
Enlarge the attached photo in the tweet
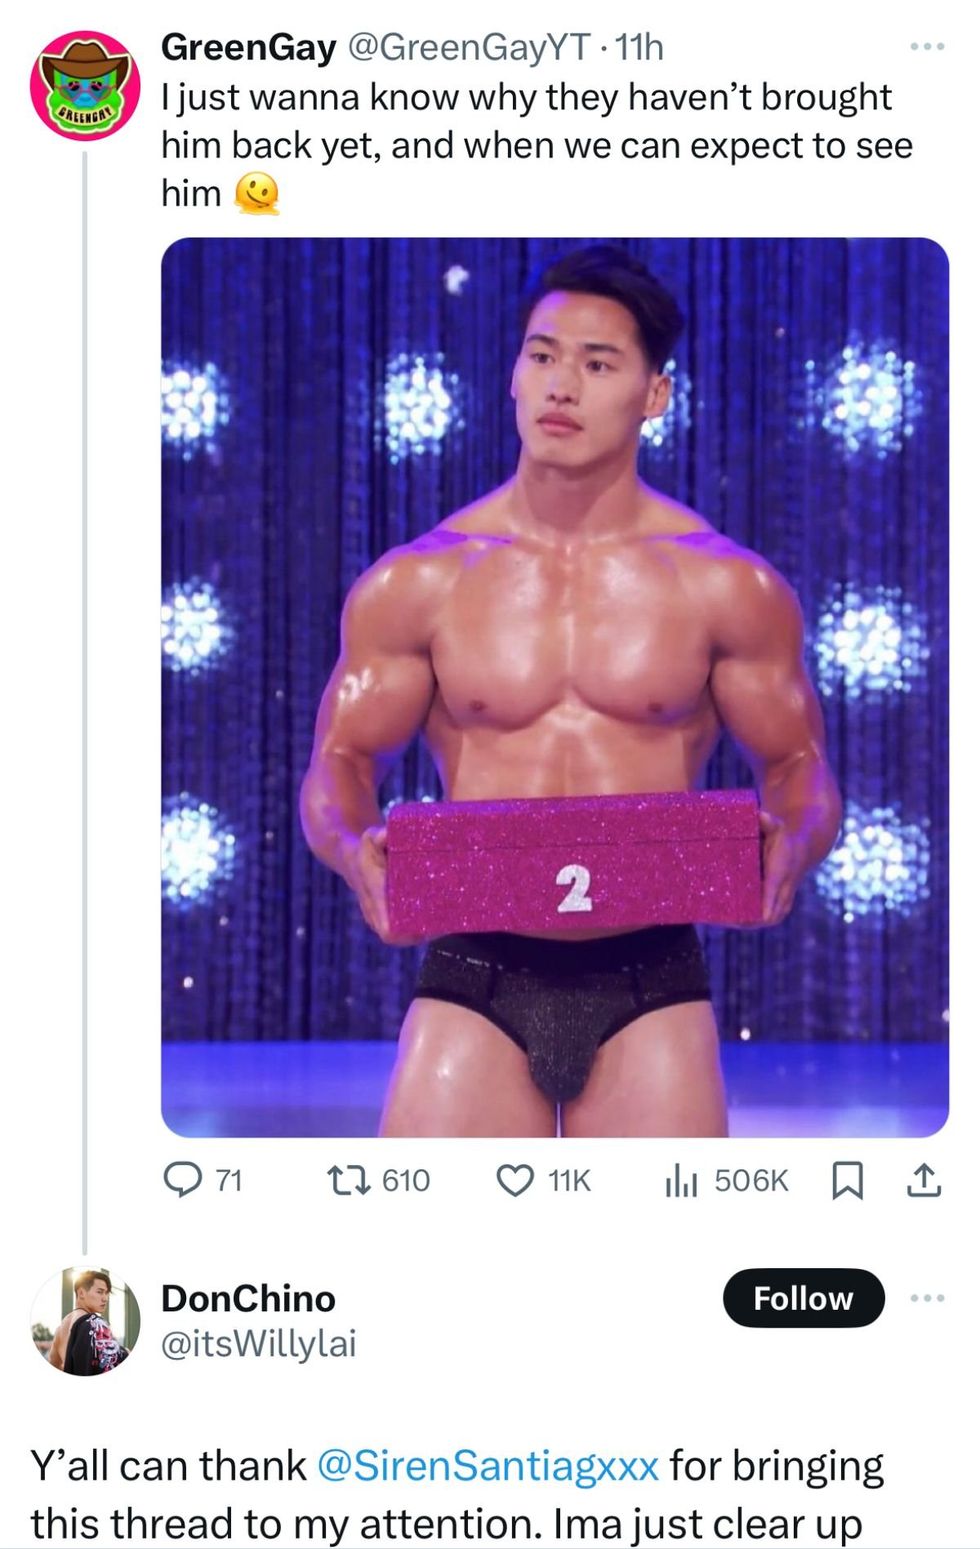[554, 686]
